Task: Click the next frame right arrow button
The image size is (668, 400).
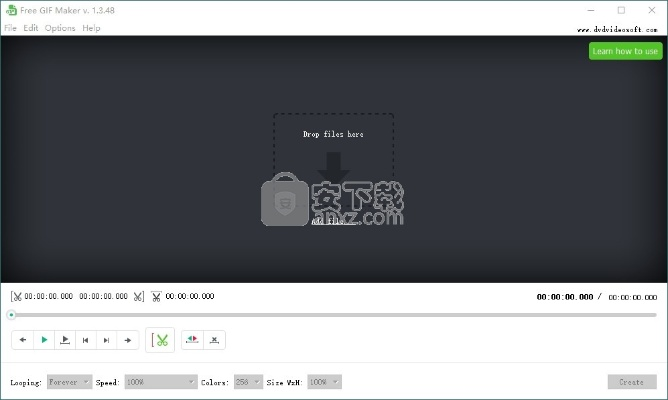Action: coord(127,340)
